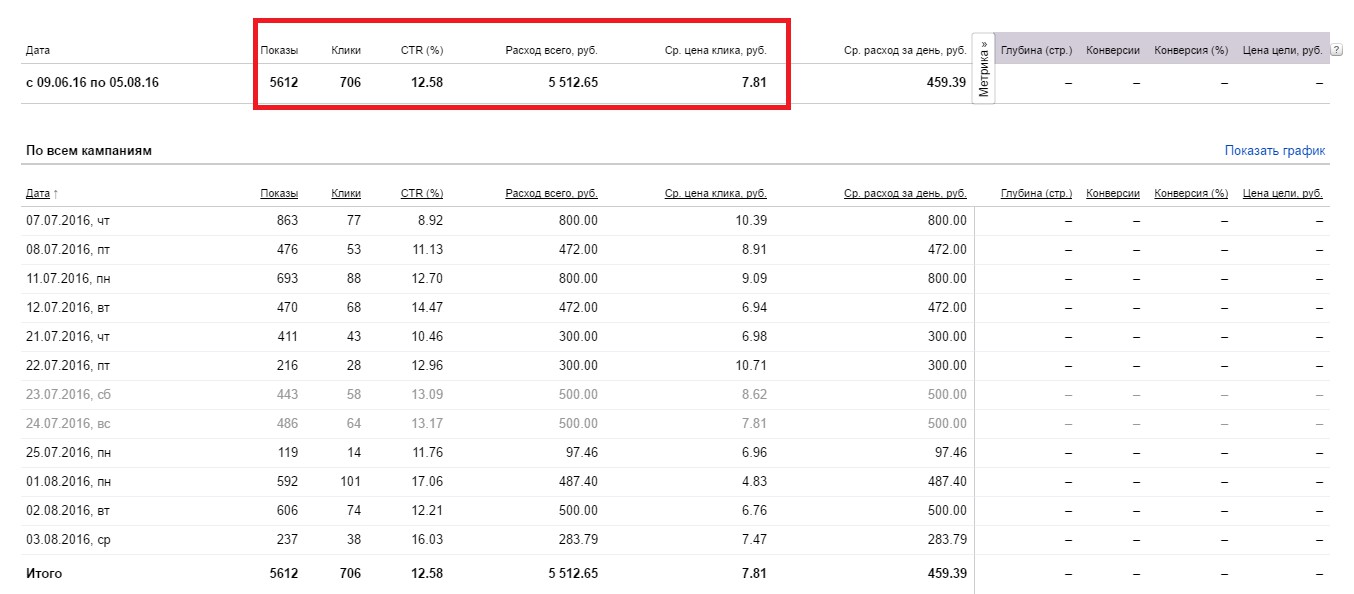1354x594 pixels.
Task: Select the 23.07.2016 Saturday row
Action: [677, 395]
